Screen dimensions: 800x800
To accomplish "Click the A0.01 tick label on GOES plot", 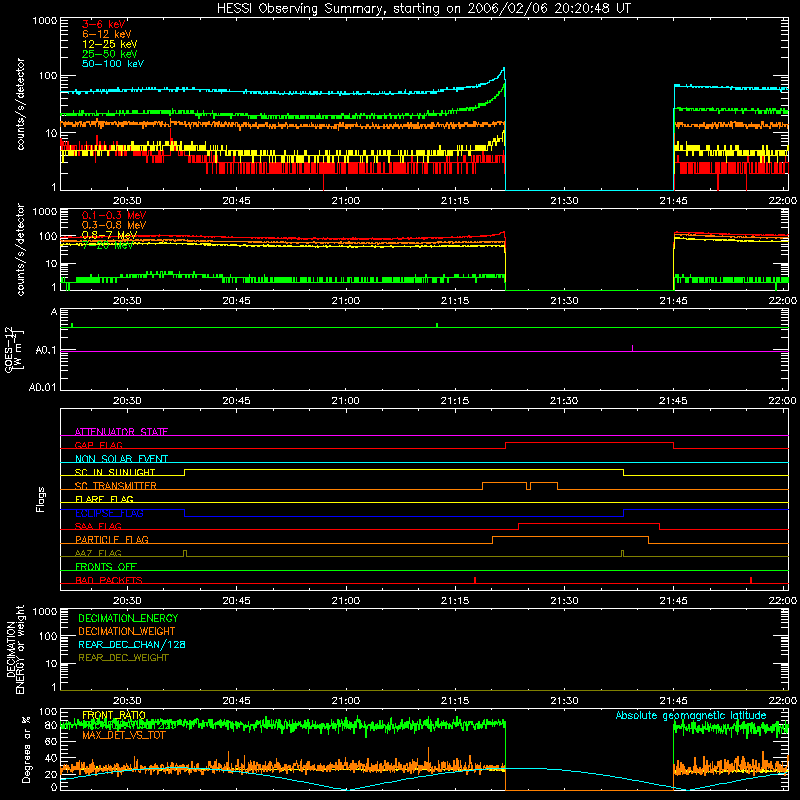I will click(43, 387).
